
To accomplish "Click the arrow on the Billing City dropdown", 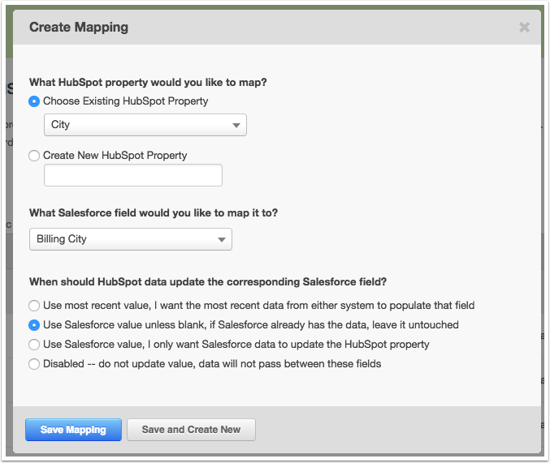I will [221, 240].
